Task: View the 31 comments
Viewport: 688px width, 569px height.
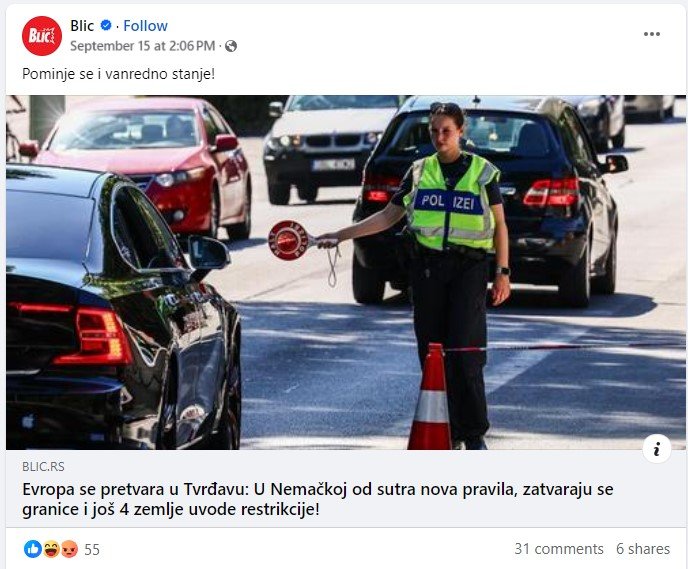Action: tap(559, 549)
